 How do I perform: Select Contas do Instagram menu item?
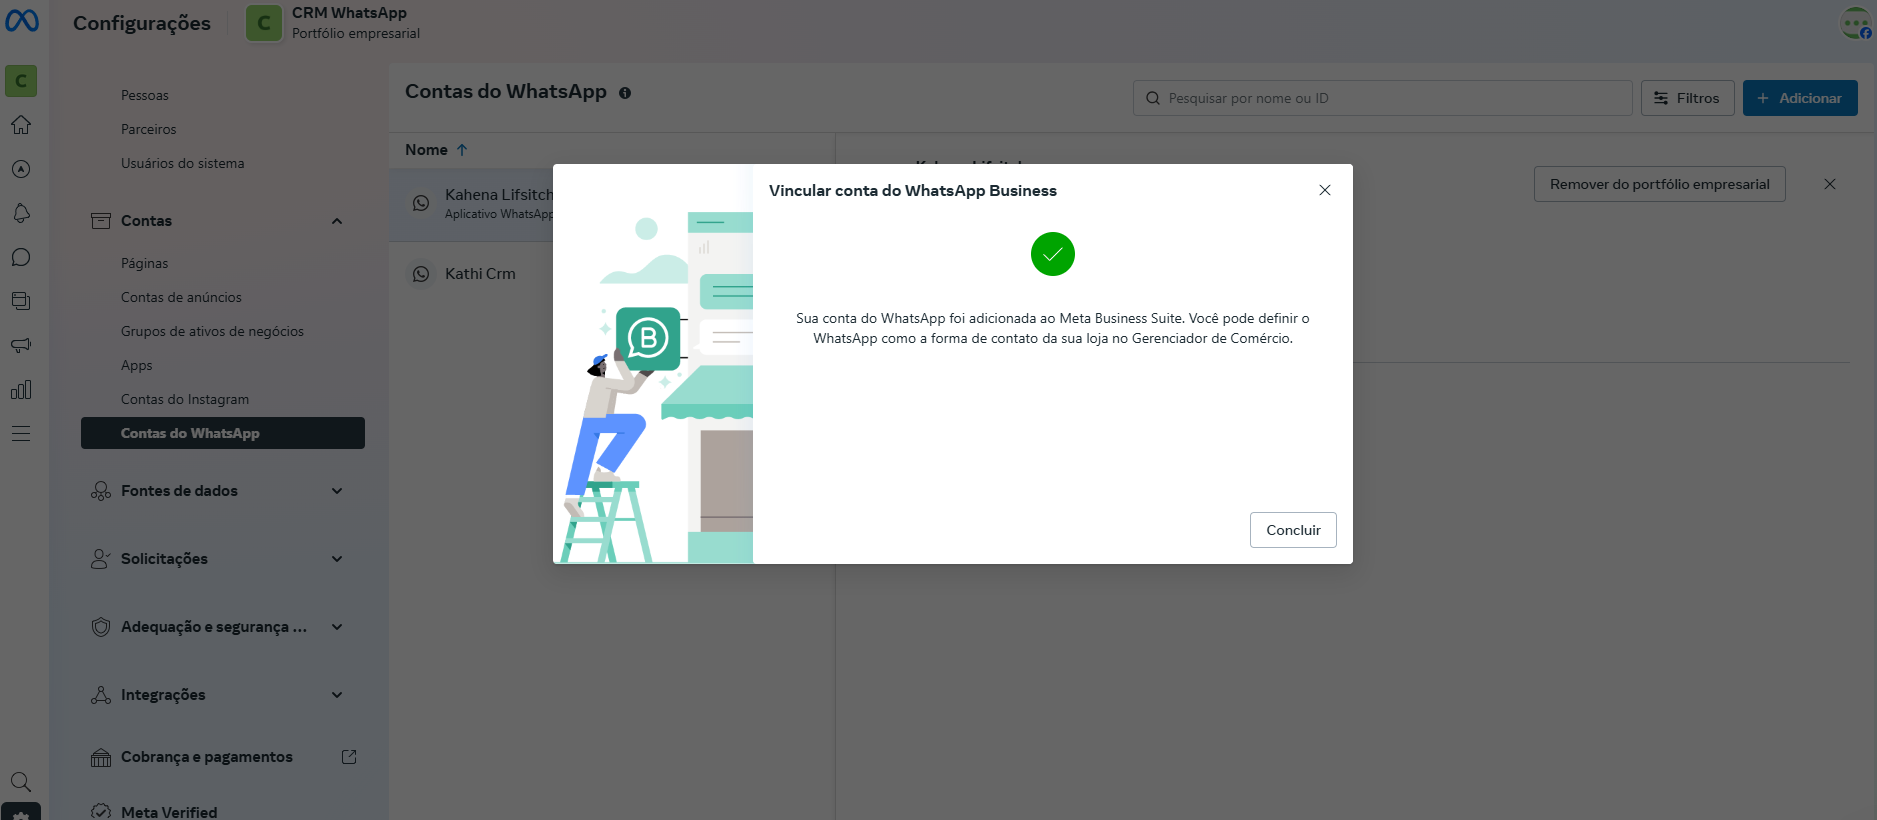click(x=185, y=399)
